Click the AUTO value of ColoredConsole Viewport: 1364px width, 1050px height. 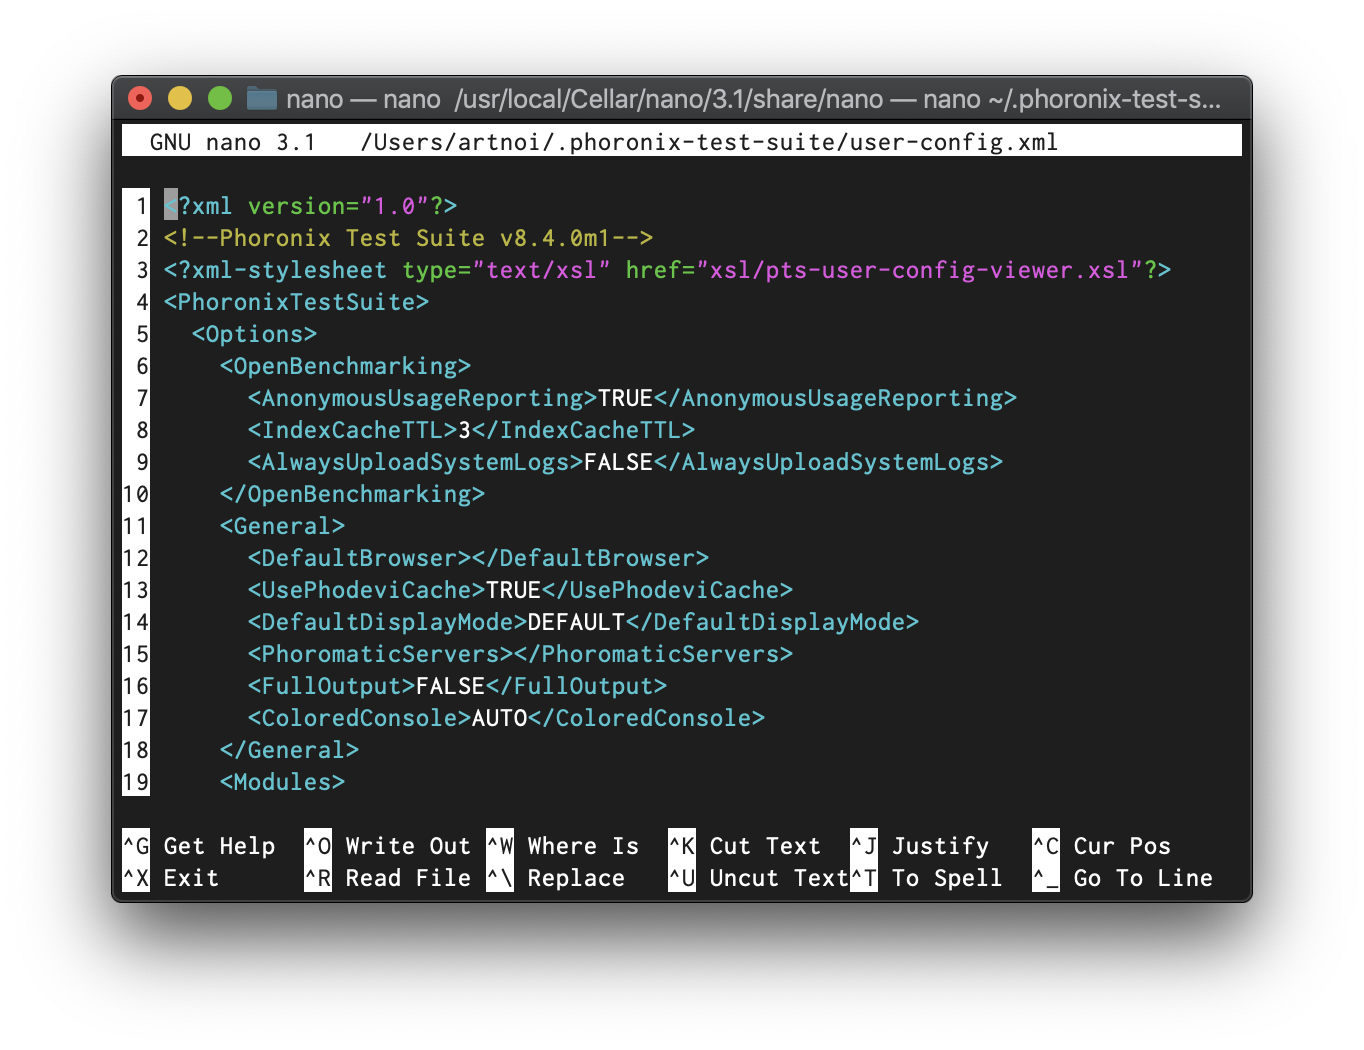[x=500, y=718]
